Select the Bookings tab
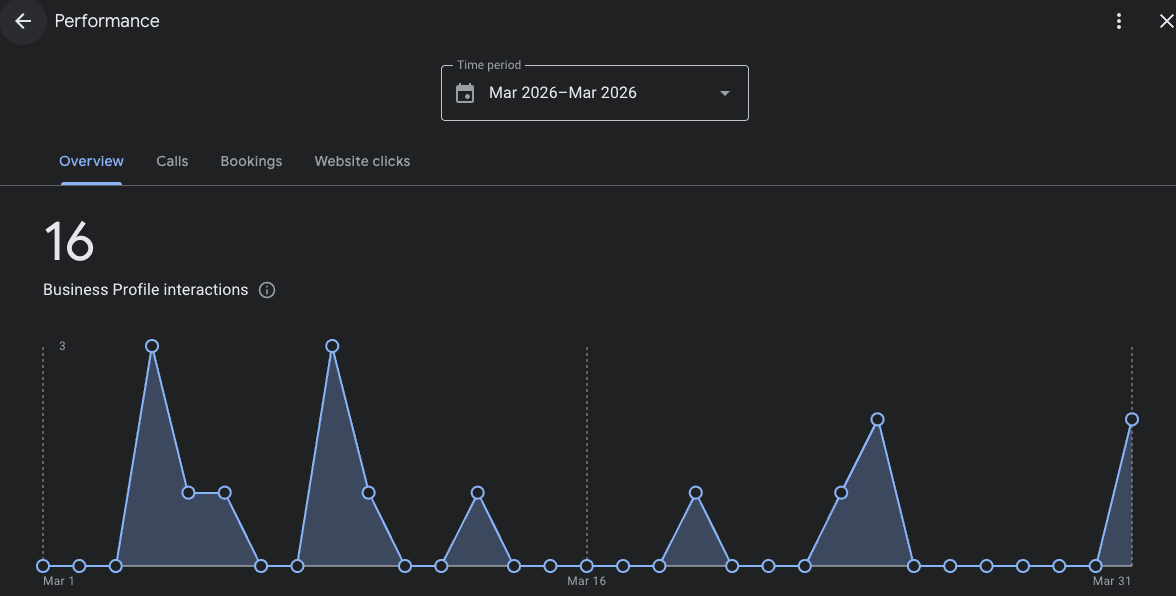Viewport: 1176px width, 596px height. (x=251, y=161)
